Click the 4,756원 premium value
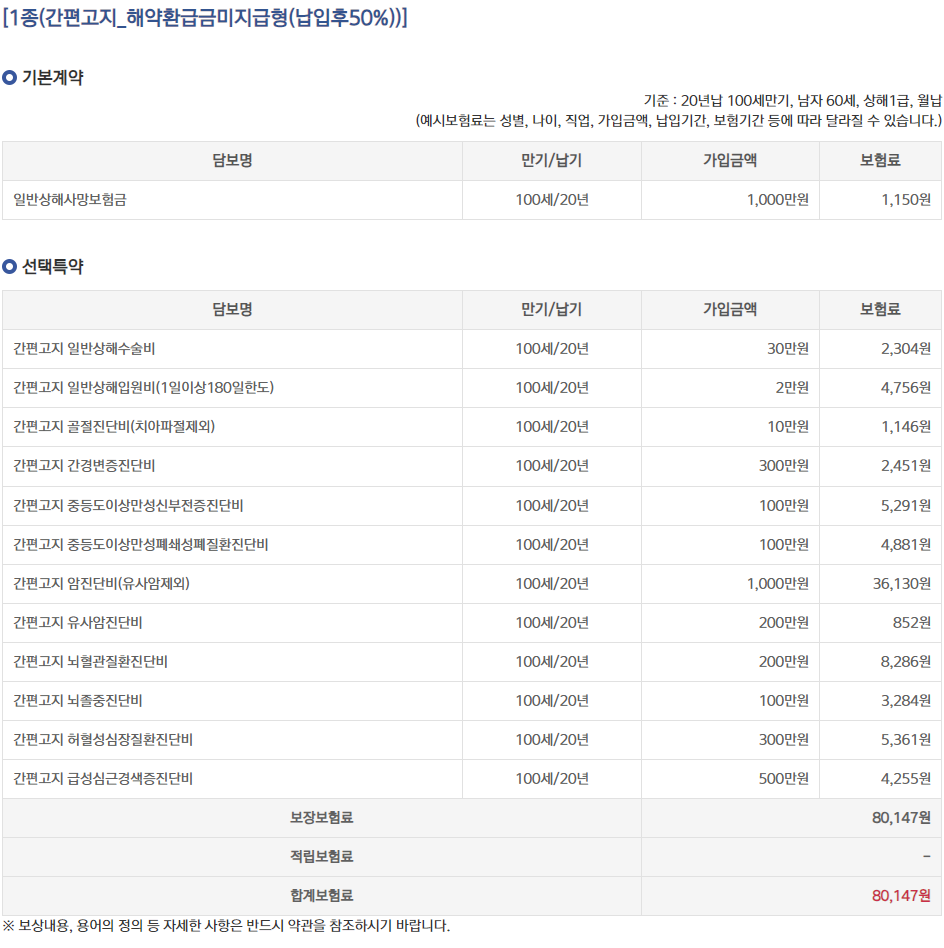Viewport: 944px width, 948px height. click(x=906, y=388)
